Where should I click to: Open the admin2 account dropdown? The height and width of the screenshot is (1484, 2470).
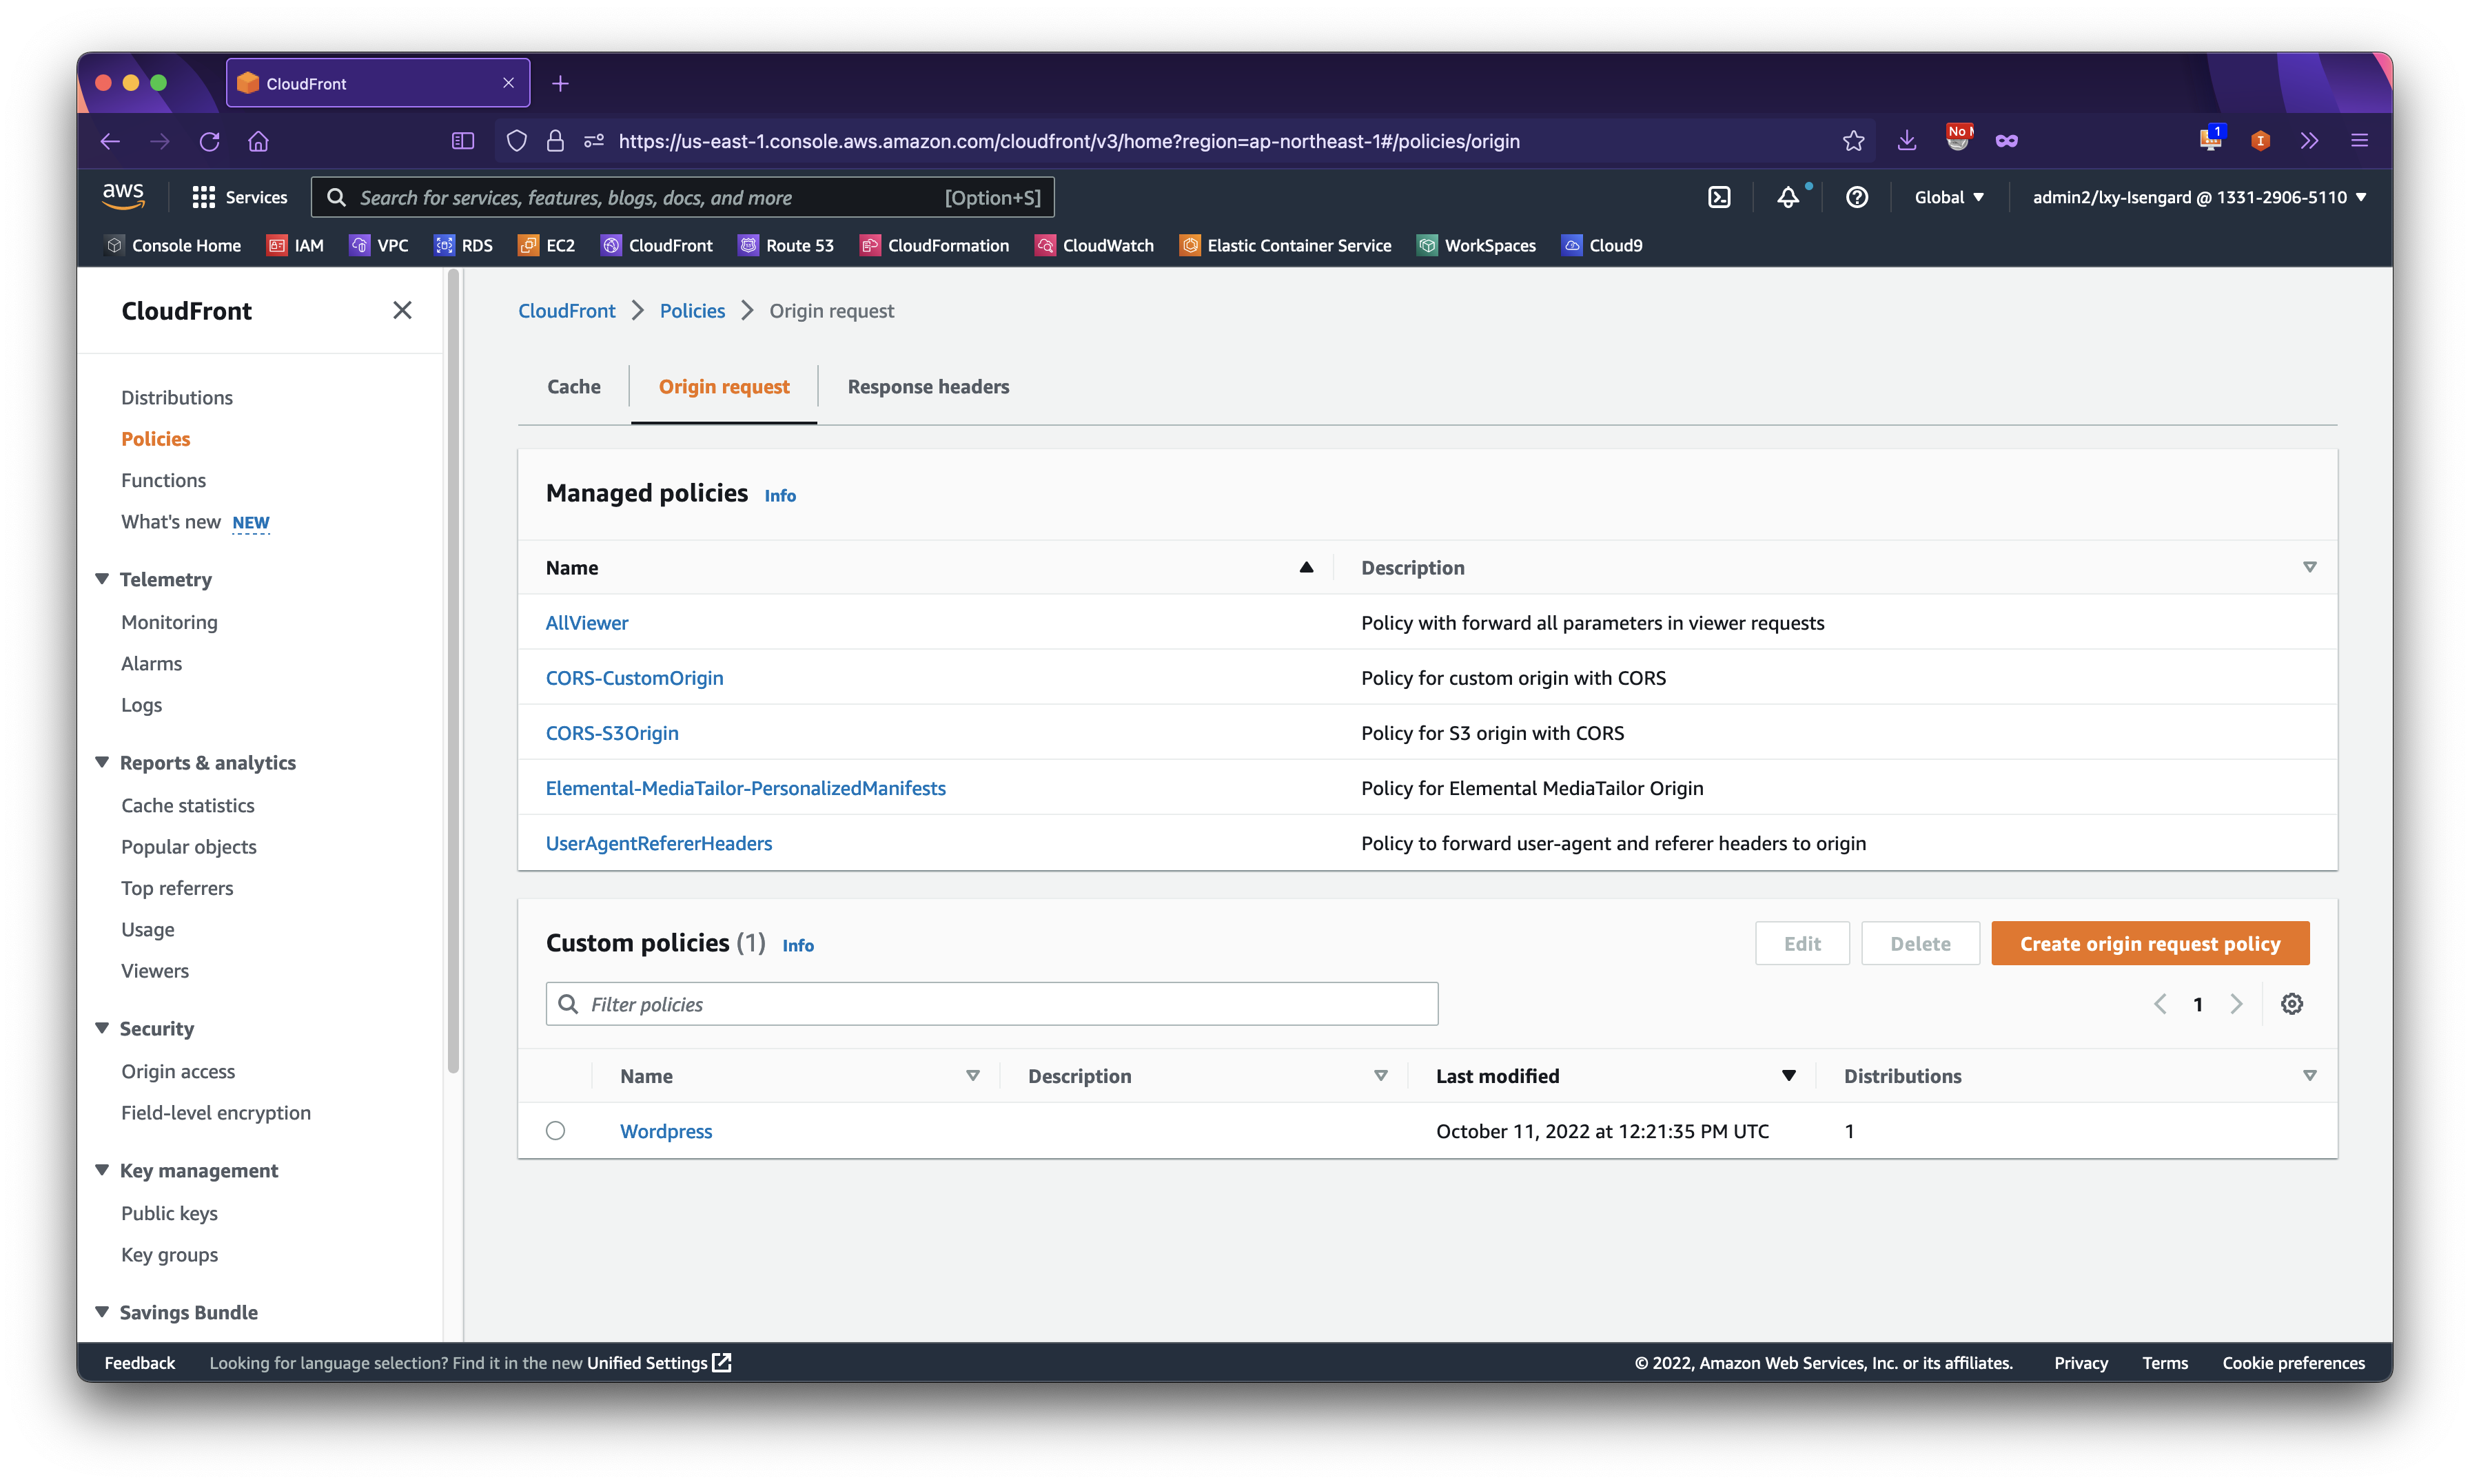tap(2199, 197)
